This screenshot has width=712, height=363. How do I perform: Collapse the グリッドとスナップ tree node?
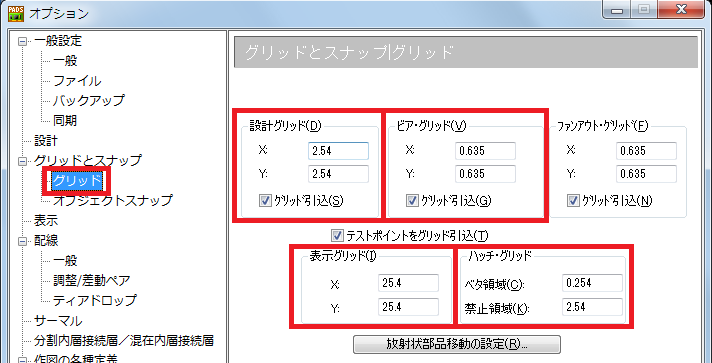click(22, 161)
